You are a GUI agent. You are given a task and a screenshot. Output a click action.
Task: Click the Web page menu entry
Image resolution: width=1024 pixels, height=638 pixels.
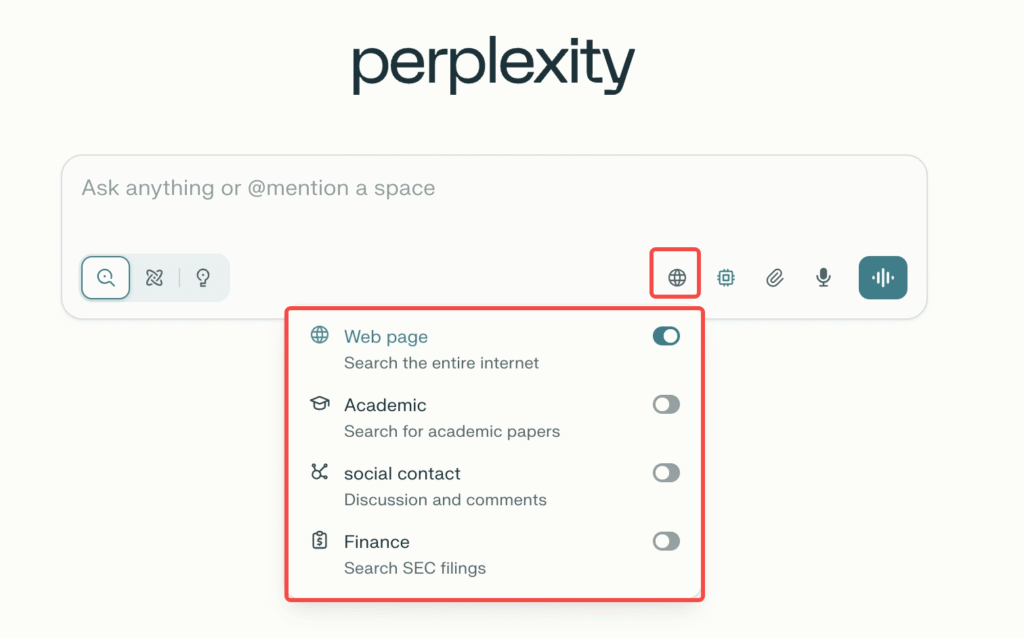pyautogui.click(x=386, y=337)
